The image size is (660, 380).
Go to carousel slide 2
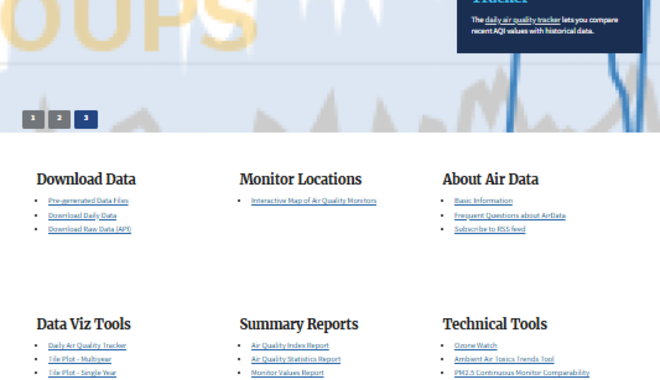click(59, 120)
